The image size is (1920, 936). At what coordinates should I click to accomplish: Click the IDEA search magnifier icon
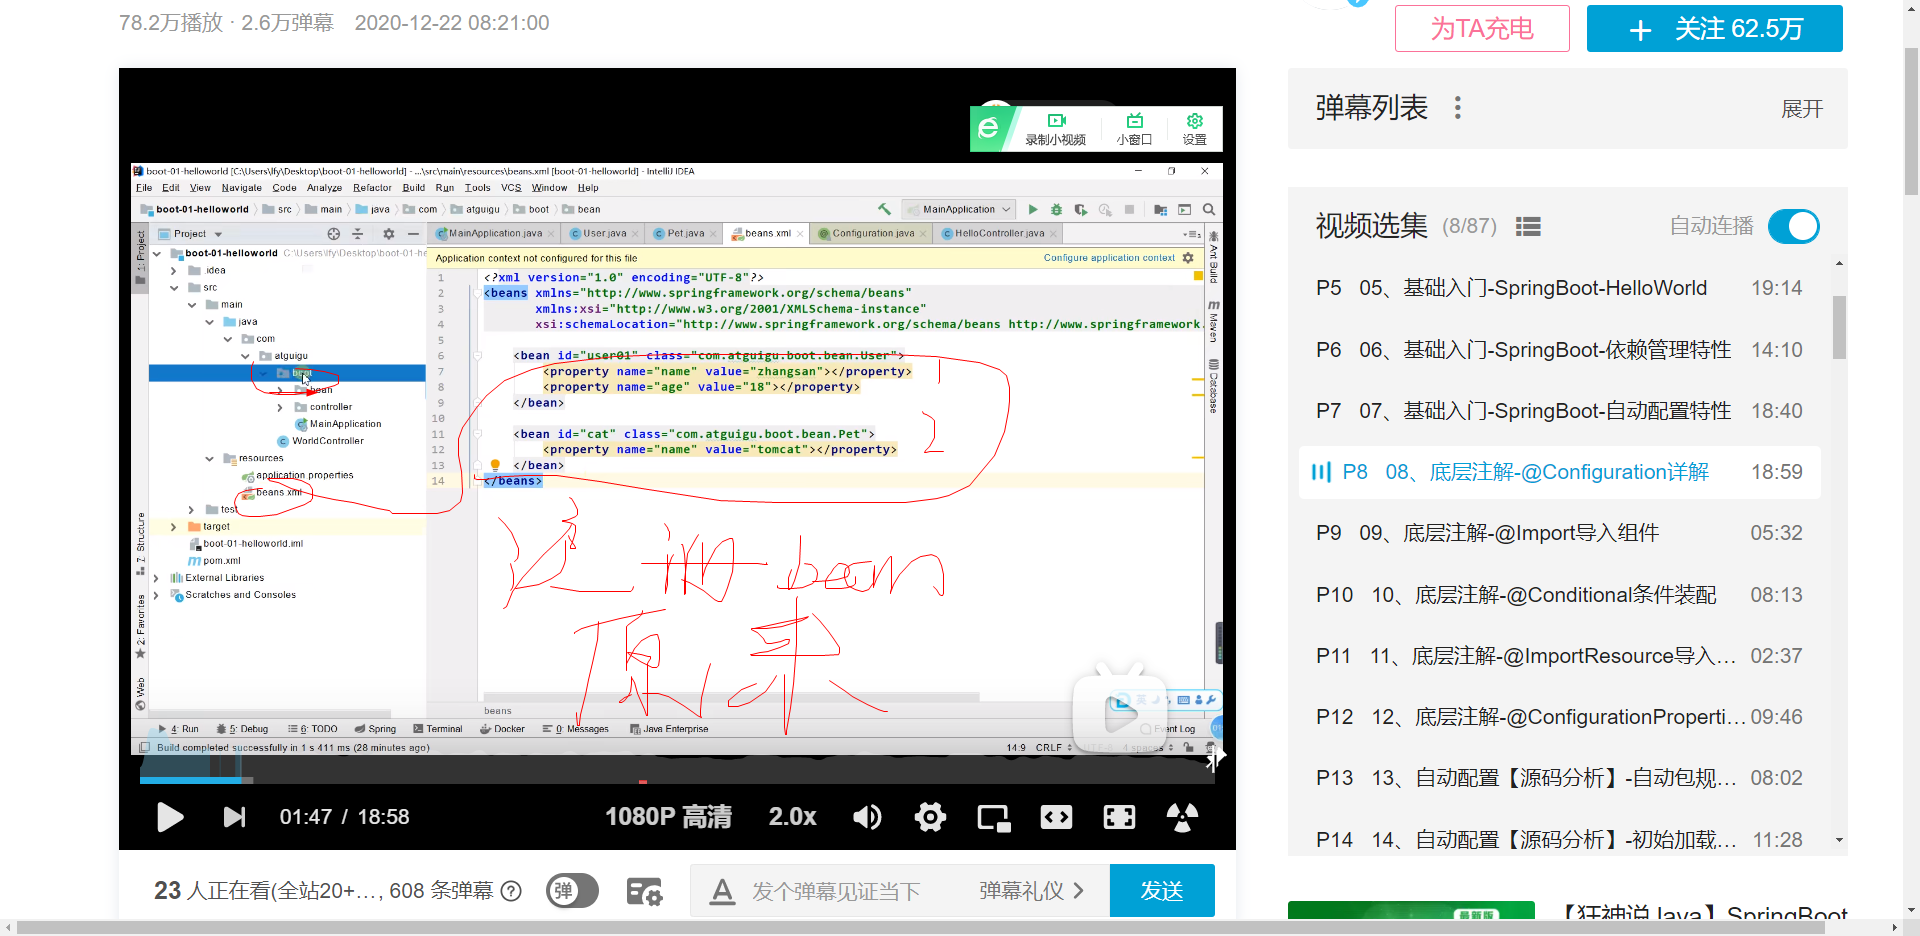tap(1209, 210)
